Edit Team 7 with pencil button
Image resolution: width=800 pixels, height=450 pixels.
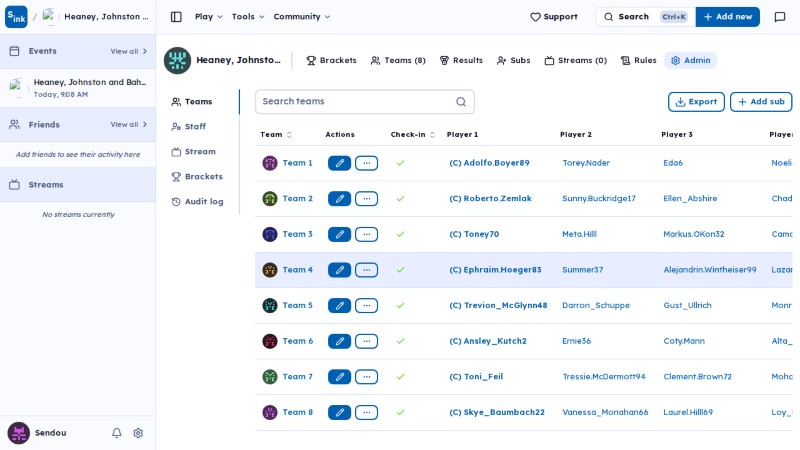click(339, 377)
